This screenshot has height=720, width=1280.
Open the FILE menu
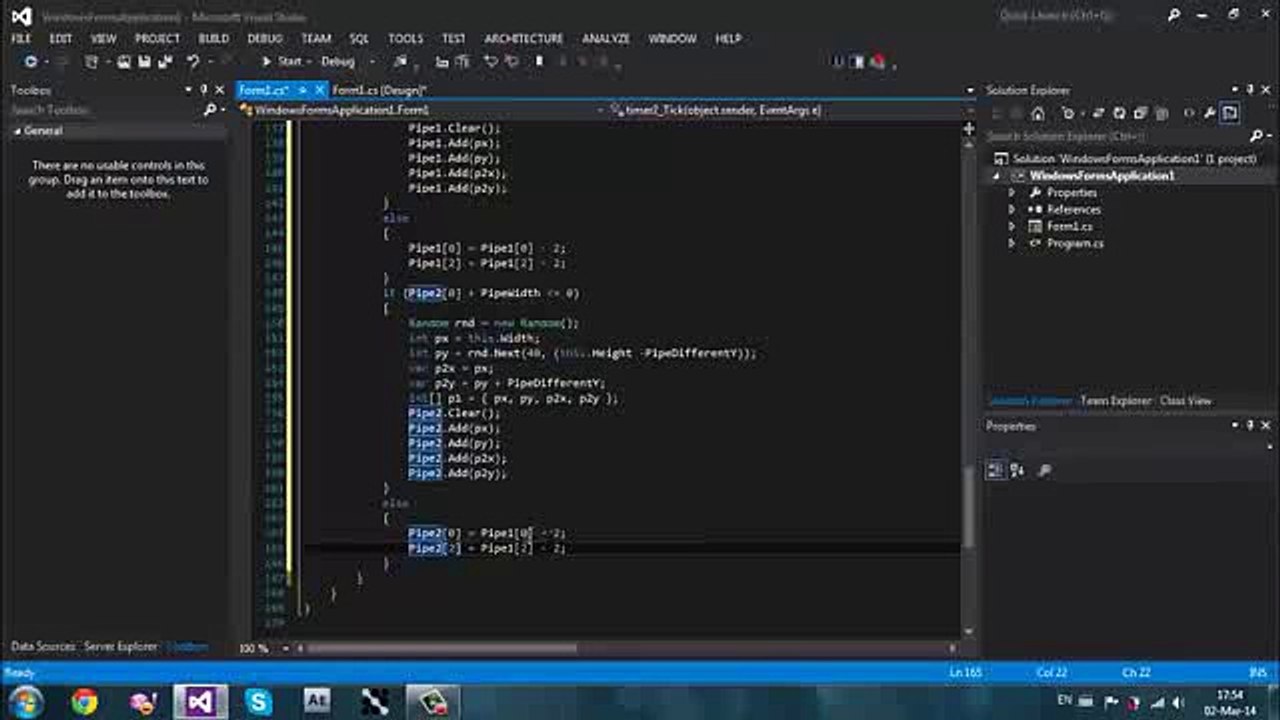[x=21, y=38]
